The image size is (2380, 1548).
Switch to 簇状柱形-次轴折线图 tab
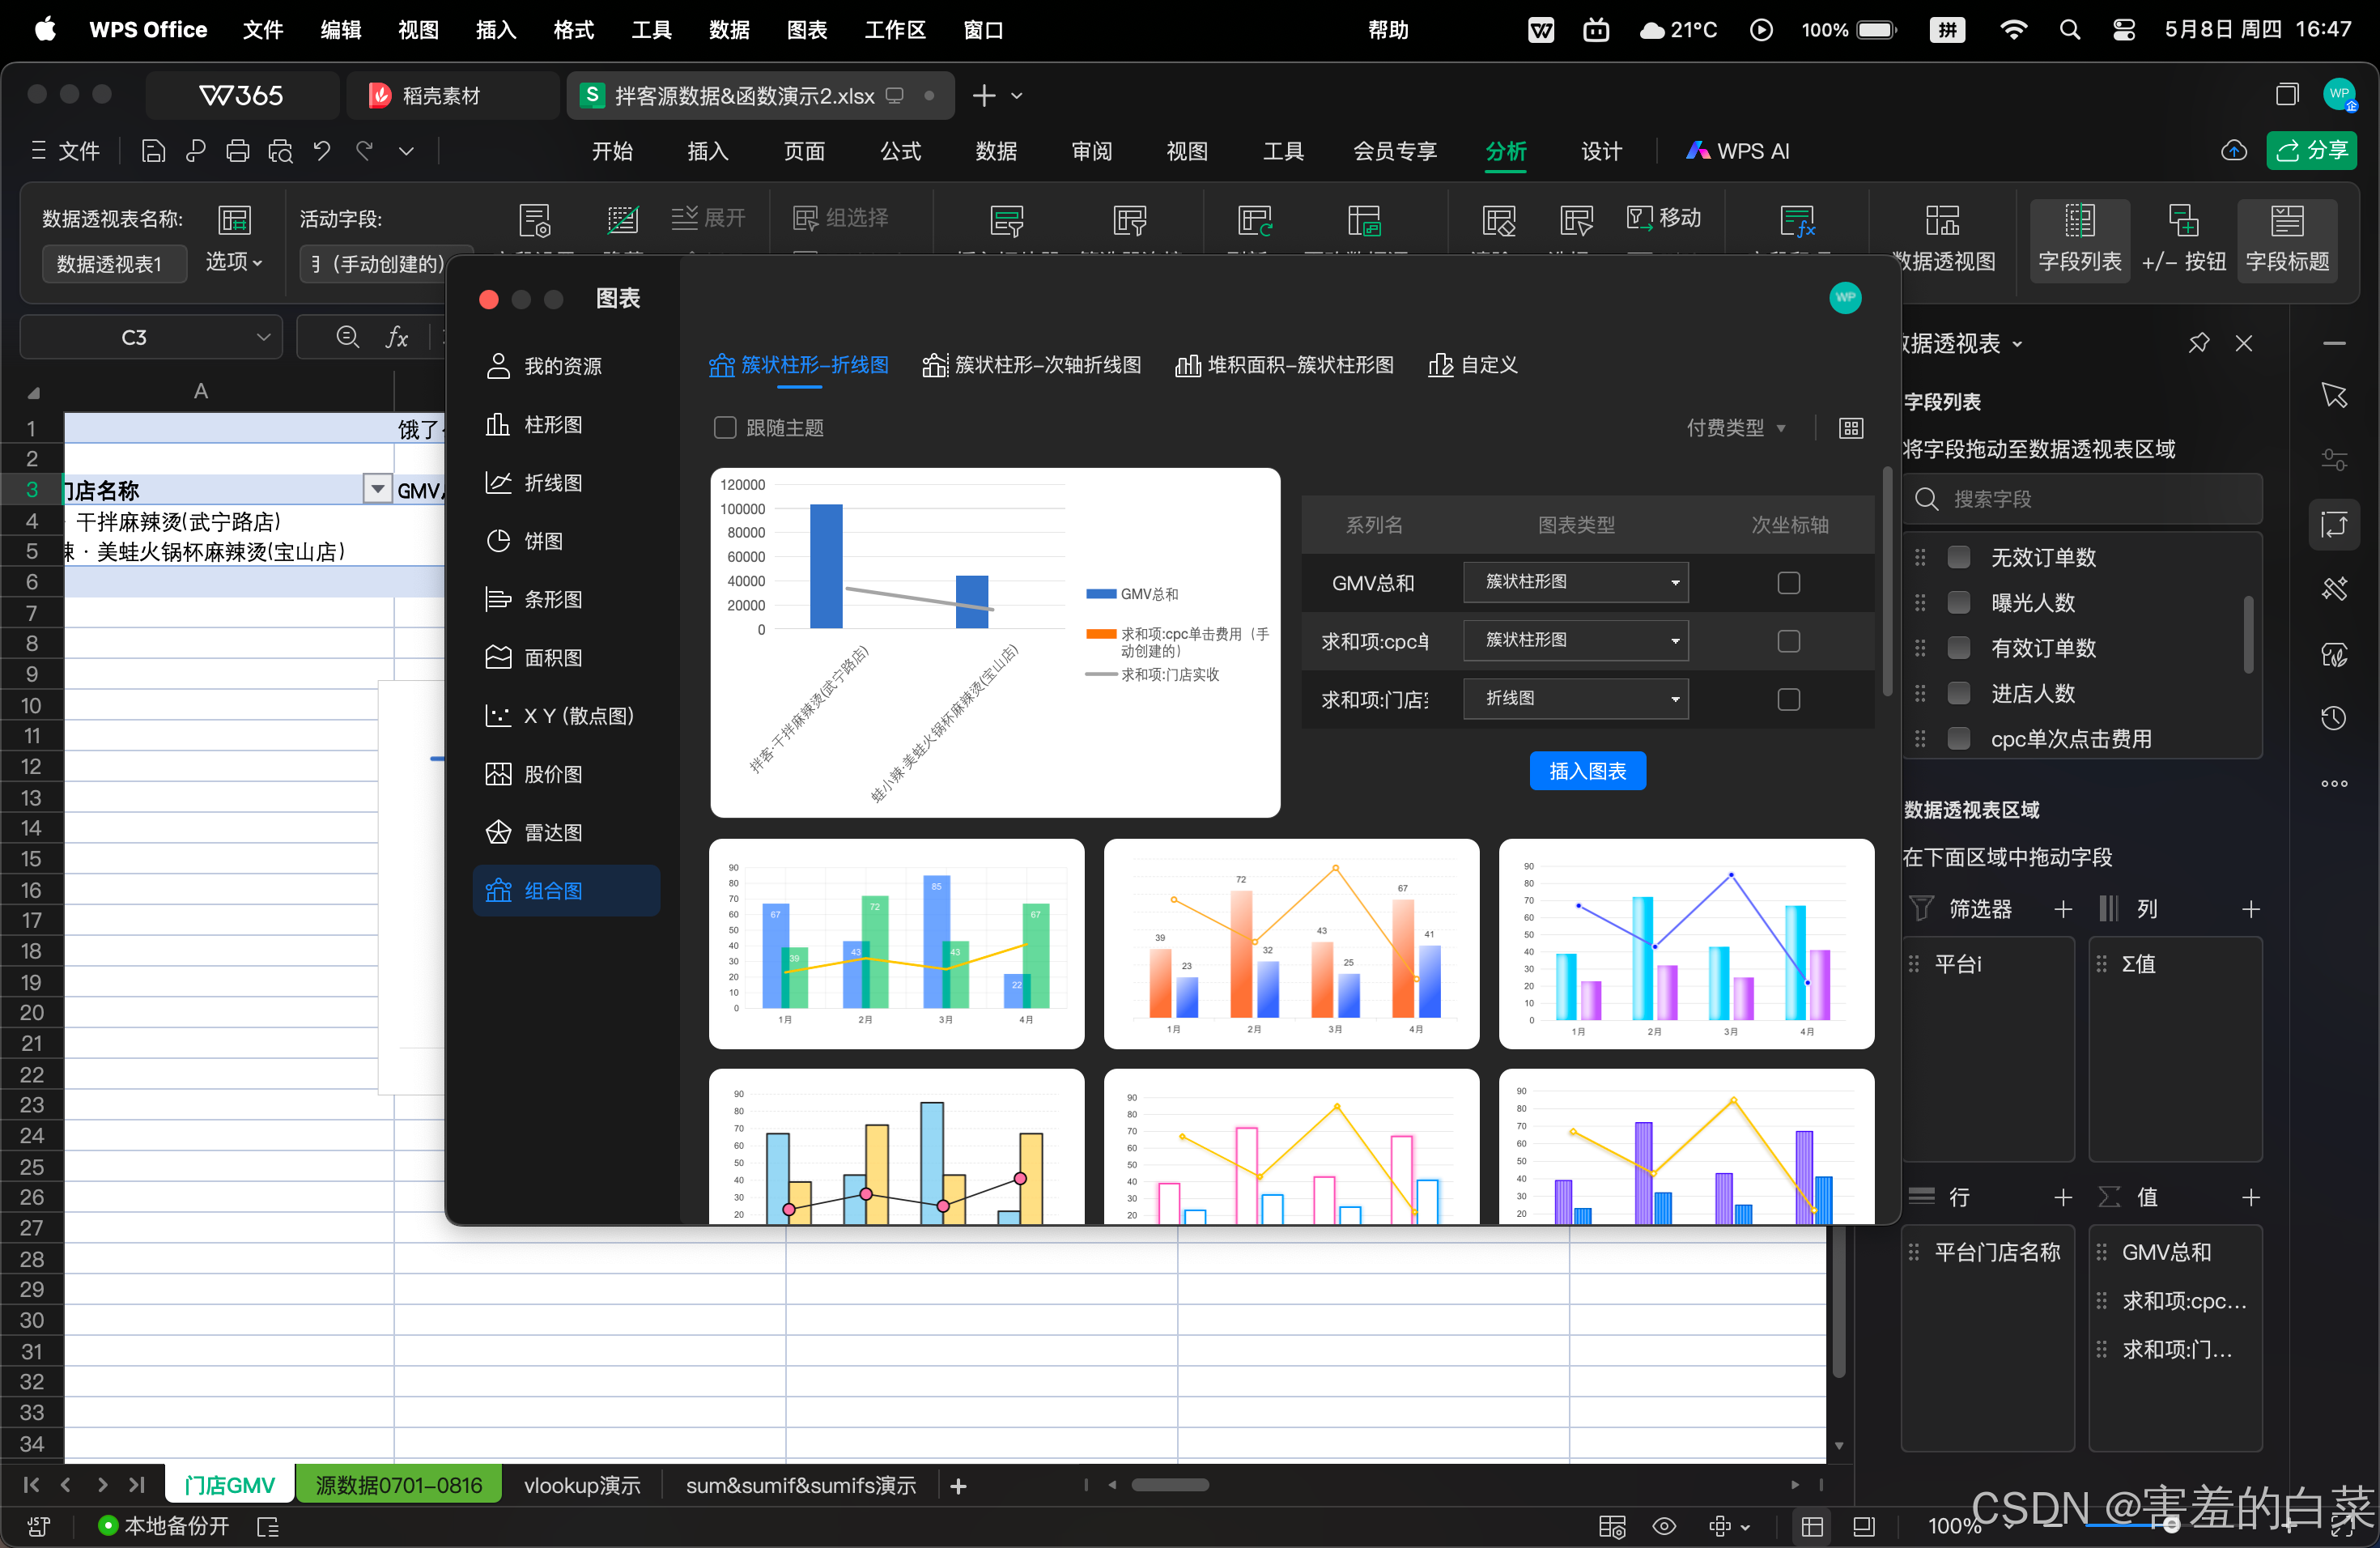1031,365
